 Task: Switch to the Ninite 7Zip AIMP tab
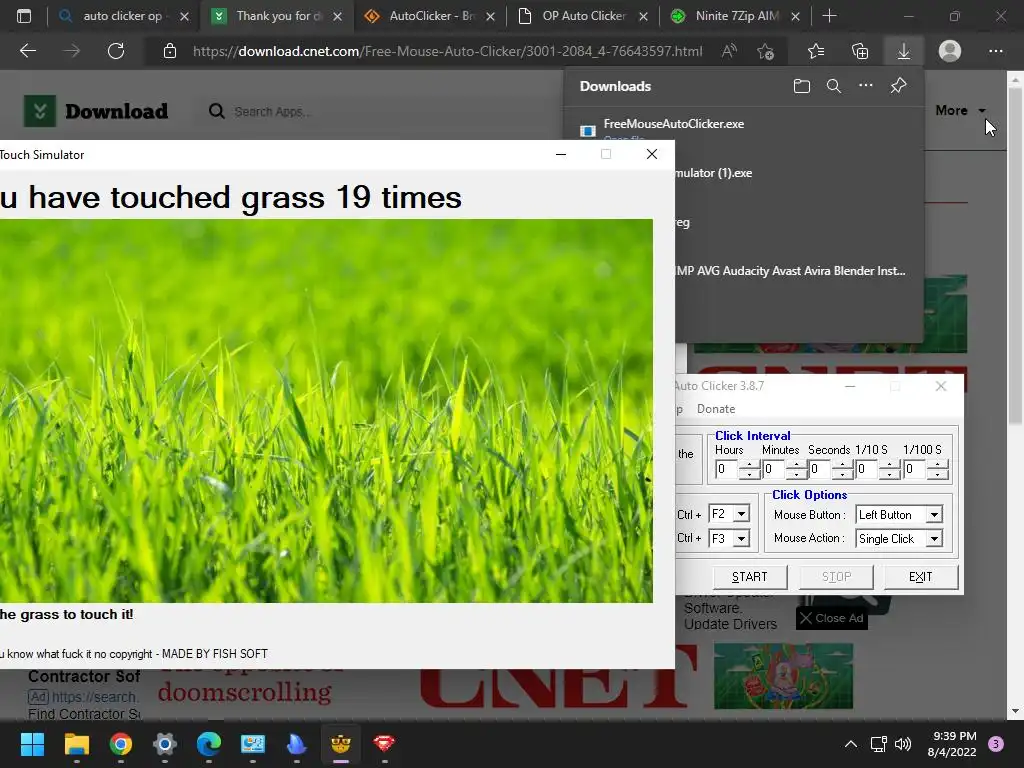(737, 16)
